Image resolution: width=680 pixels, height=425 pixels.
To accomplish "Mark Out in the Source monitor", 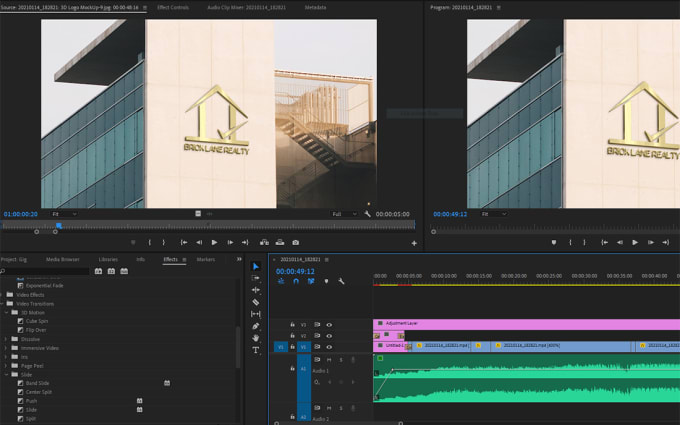I will 163,242.
